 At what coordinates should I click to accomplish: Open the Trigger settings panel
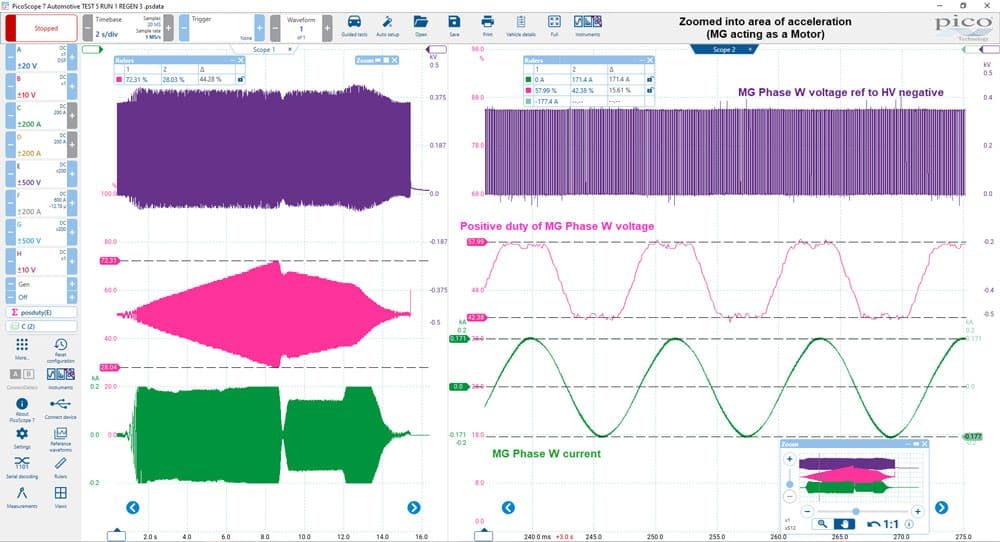(x=221, y=28)
